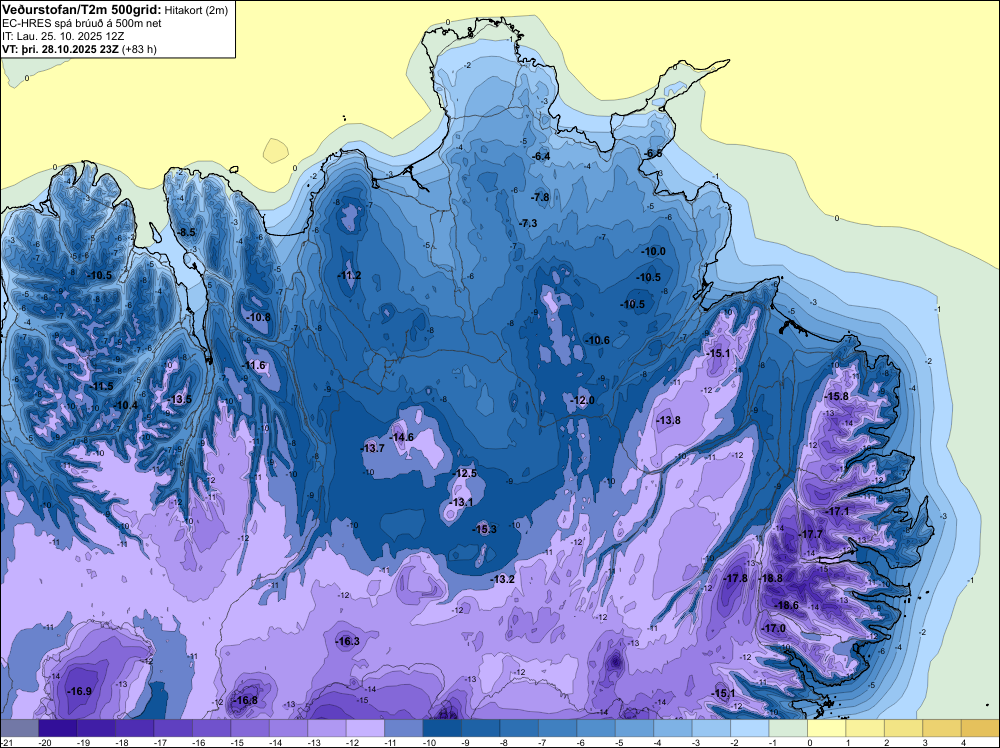Select the -7 color swatch in legend

pos(557,728)
